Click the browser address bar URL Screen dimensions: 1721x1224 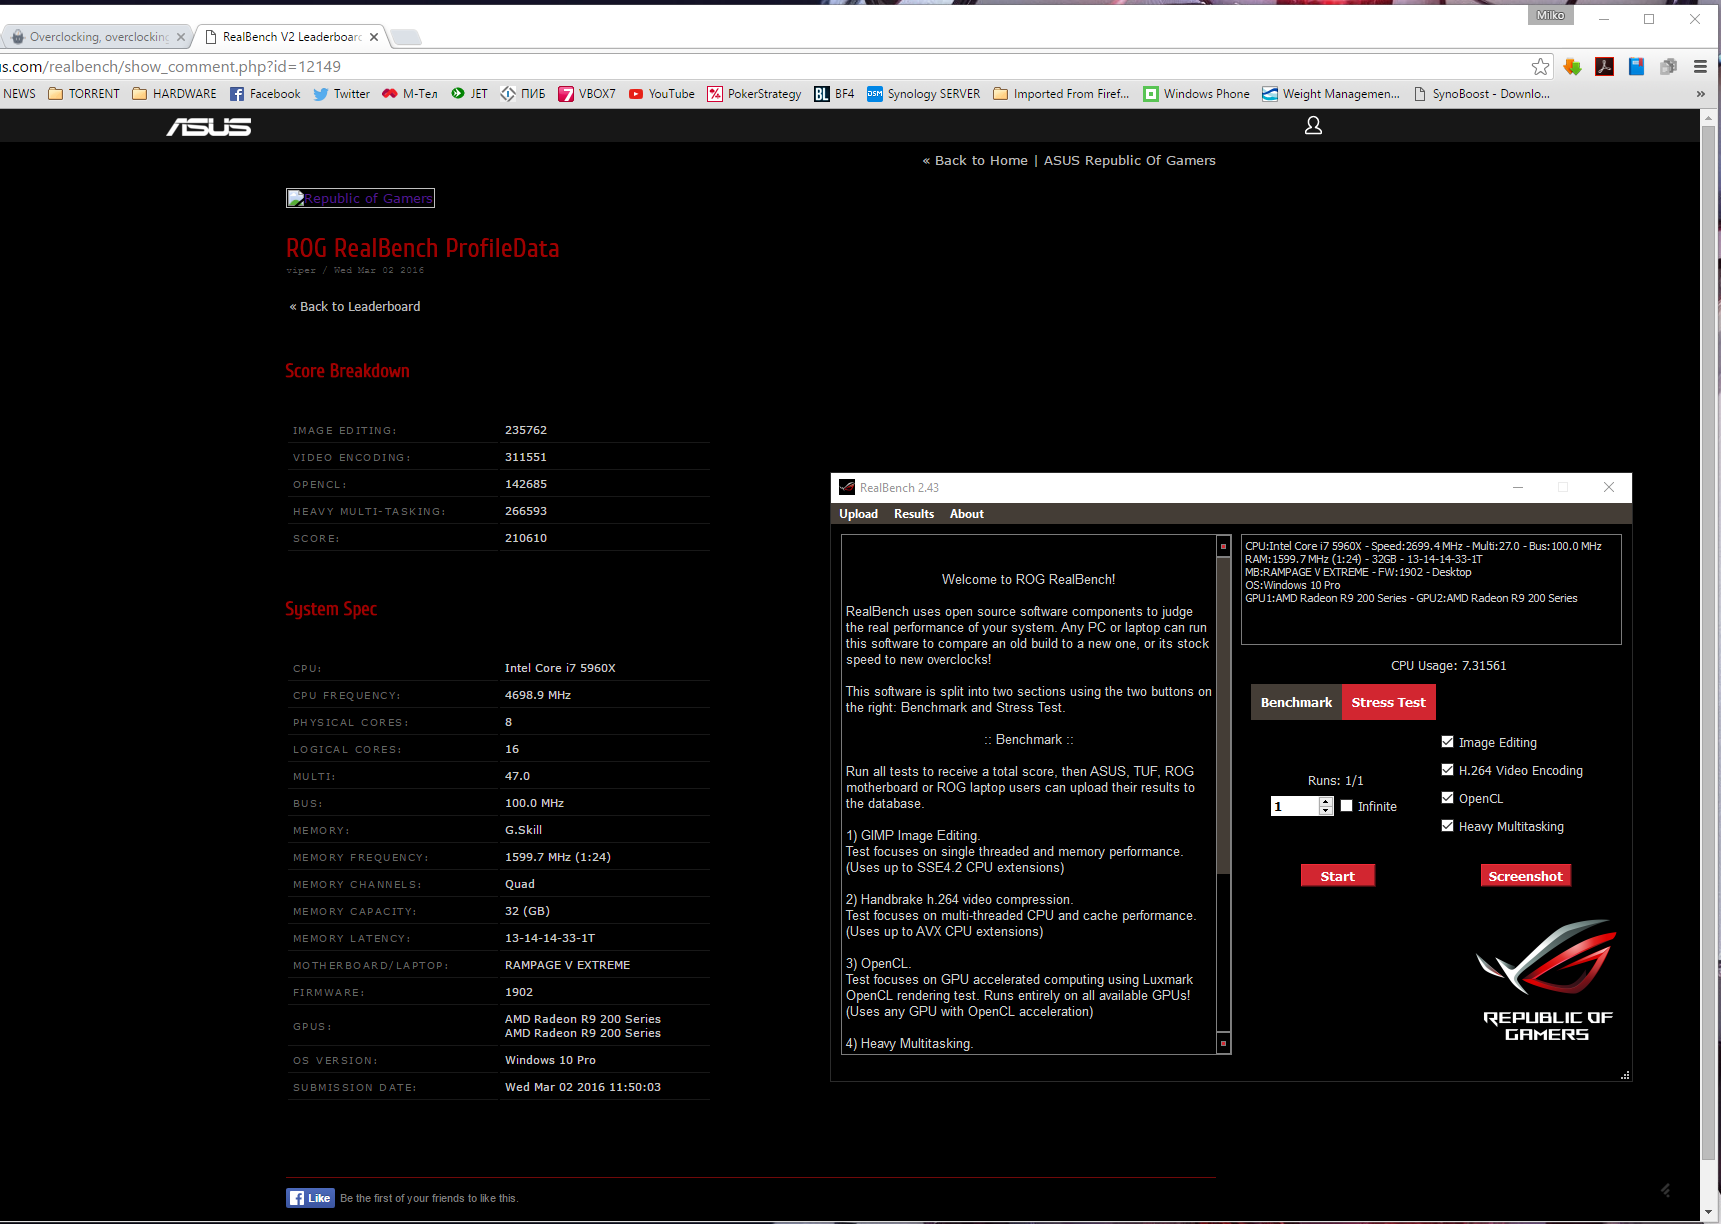pyautogui.click(x=170, y=67)
